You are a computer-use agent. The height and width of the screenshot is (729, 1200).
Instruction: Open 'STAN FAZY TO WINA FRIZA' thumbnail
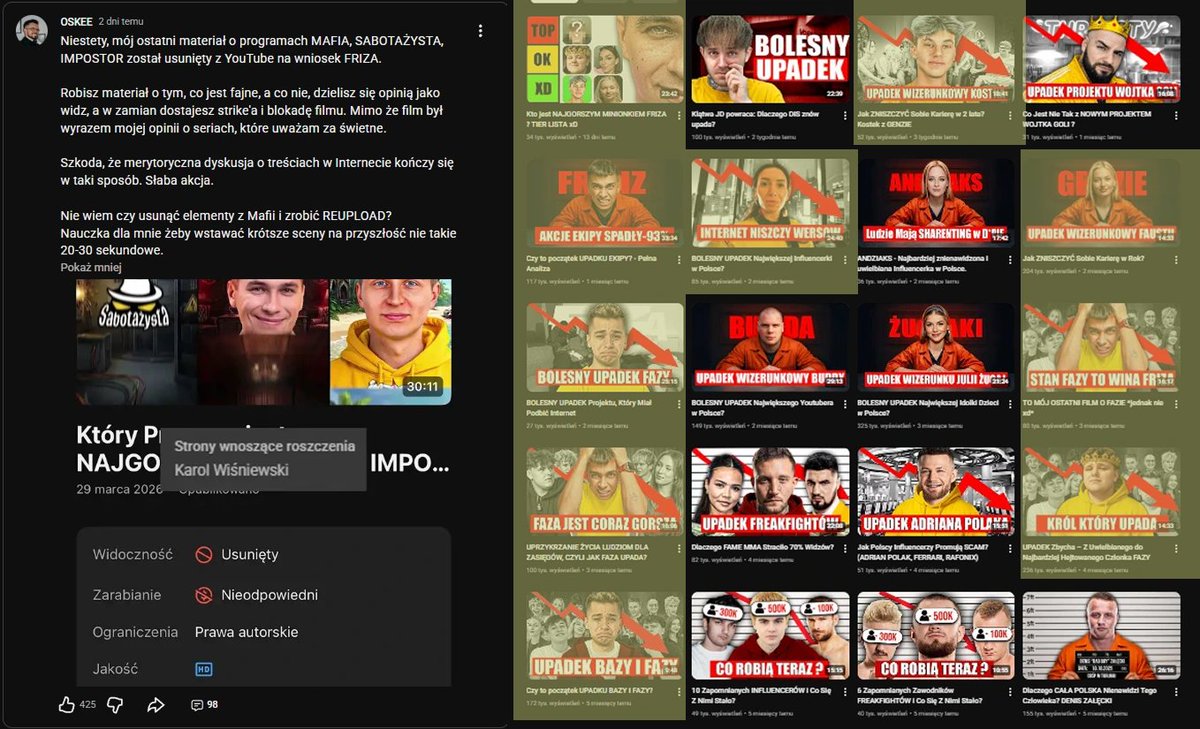[1102, 347]
